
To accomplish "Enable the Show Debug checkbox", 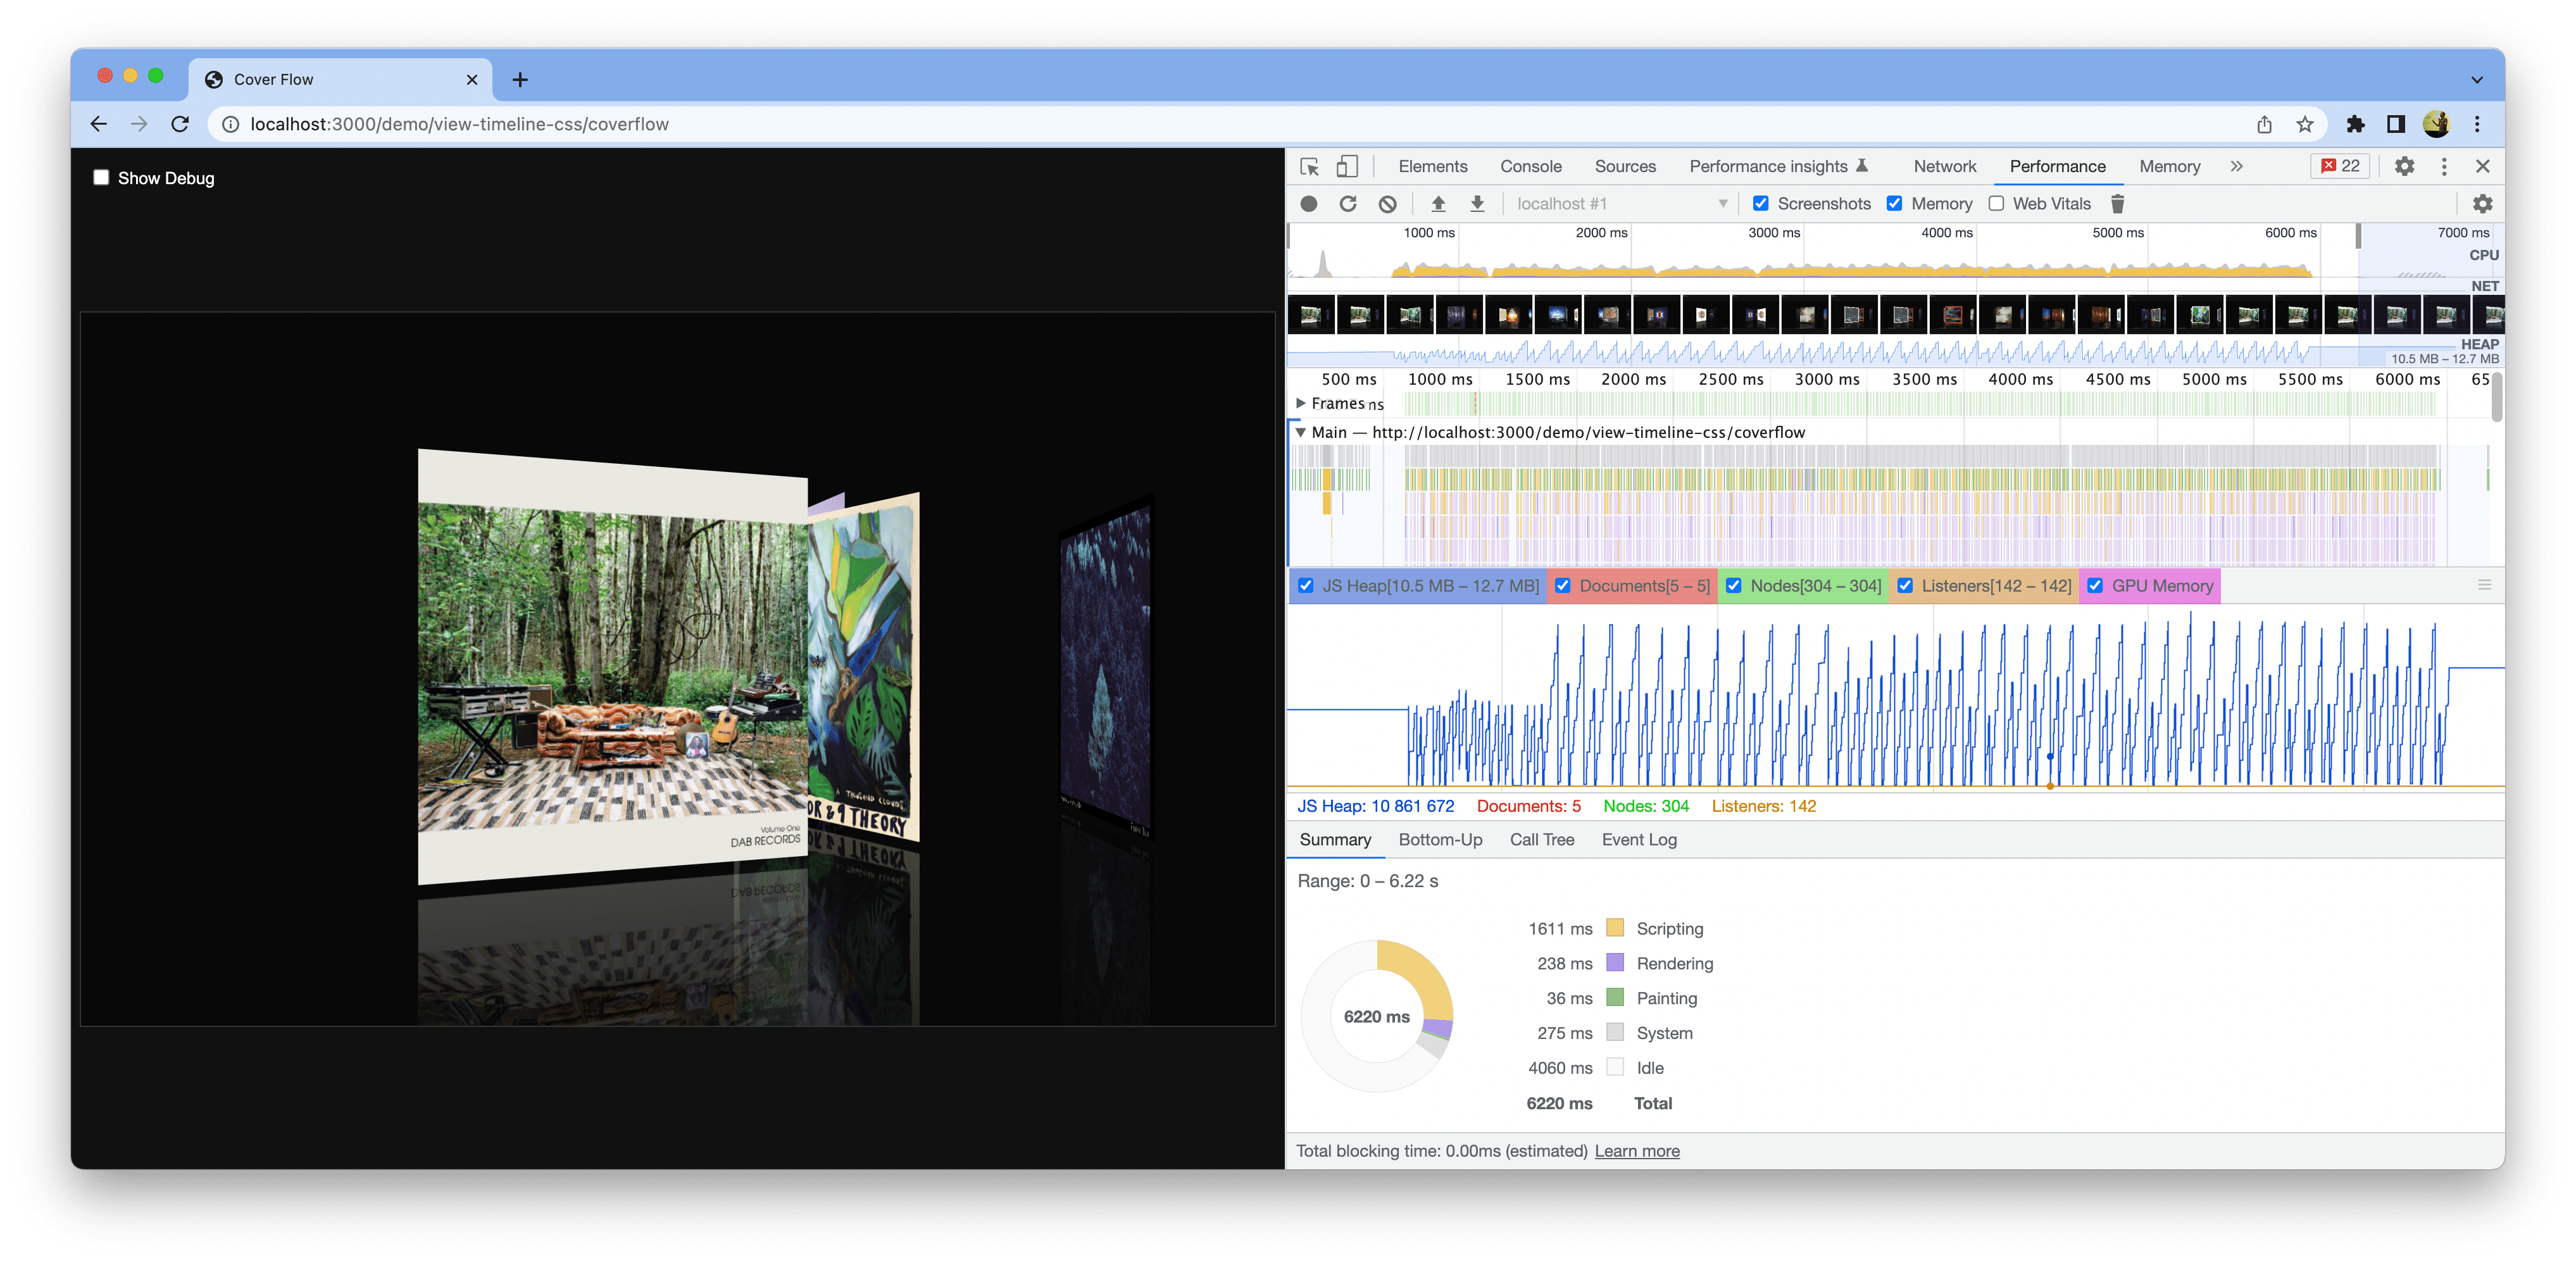I will pos(99,177).
